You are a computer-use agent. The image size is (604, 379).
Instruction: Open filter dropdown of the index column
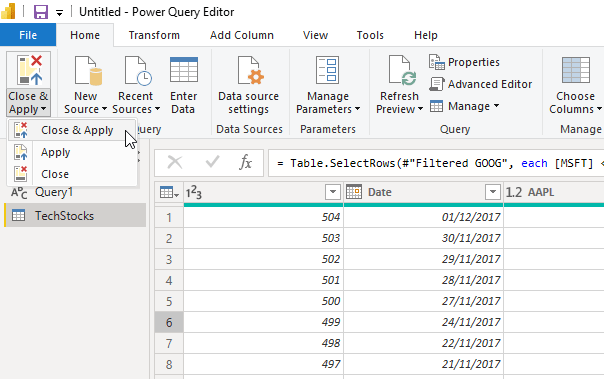pyautogui.click(x=333, y=191)
